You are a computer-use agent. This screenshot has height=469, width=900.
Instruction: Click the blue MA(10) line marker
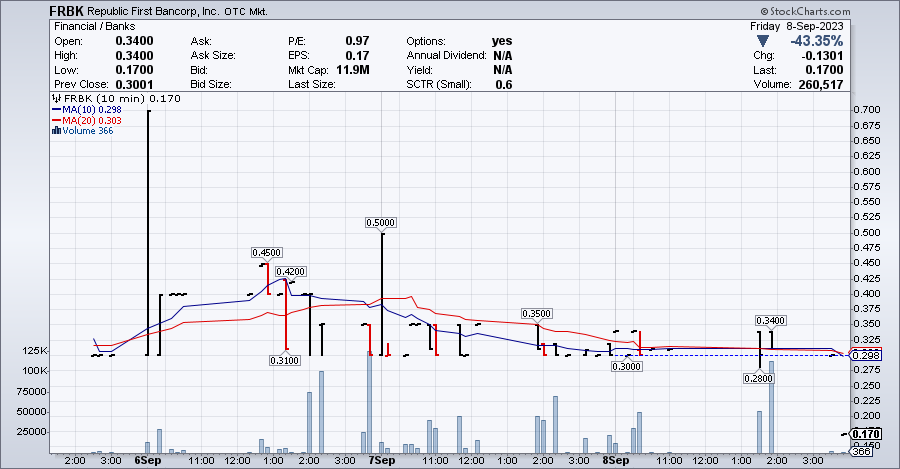(x=56, y=110)
